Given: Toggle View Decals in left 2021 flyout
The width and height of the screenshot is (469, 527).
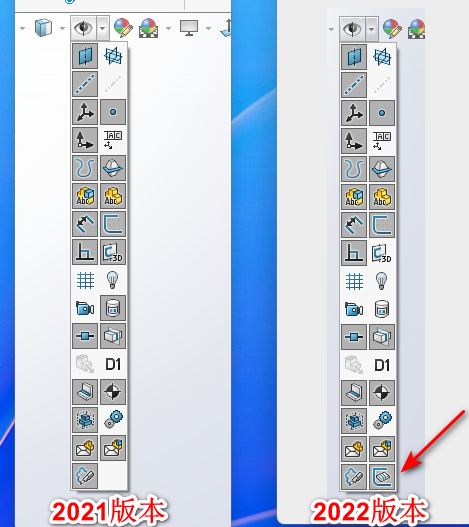Looking at the screenshot, I should 113,308.
